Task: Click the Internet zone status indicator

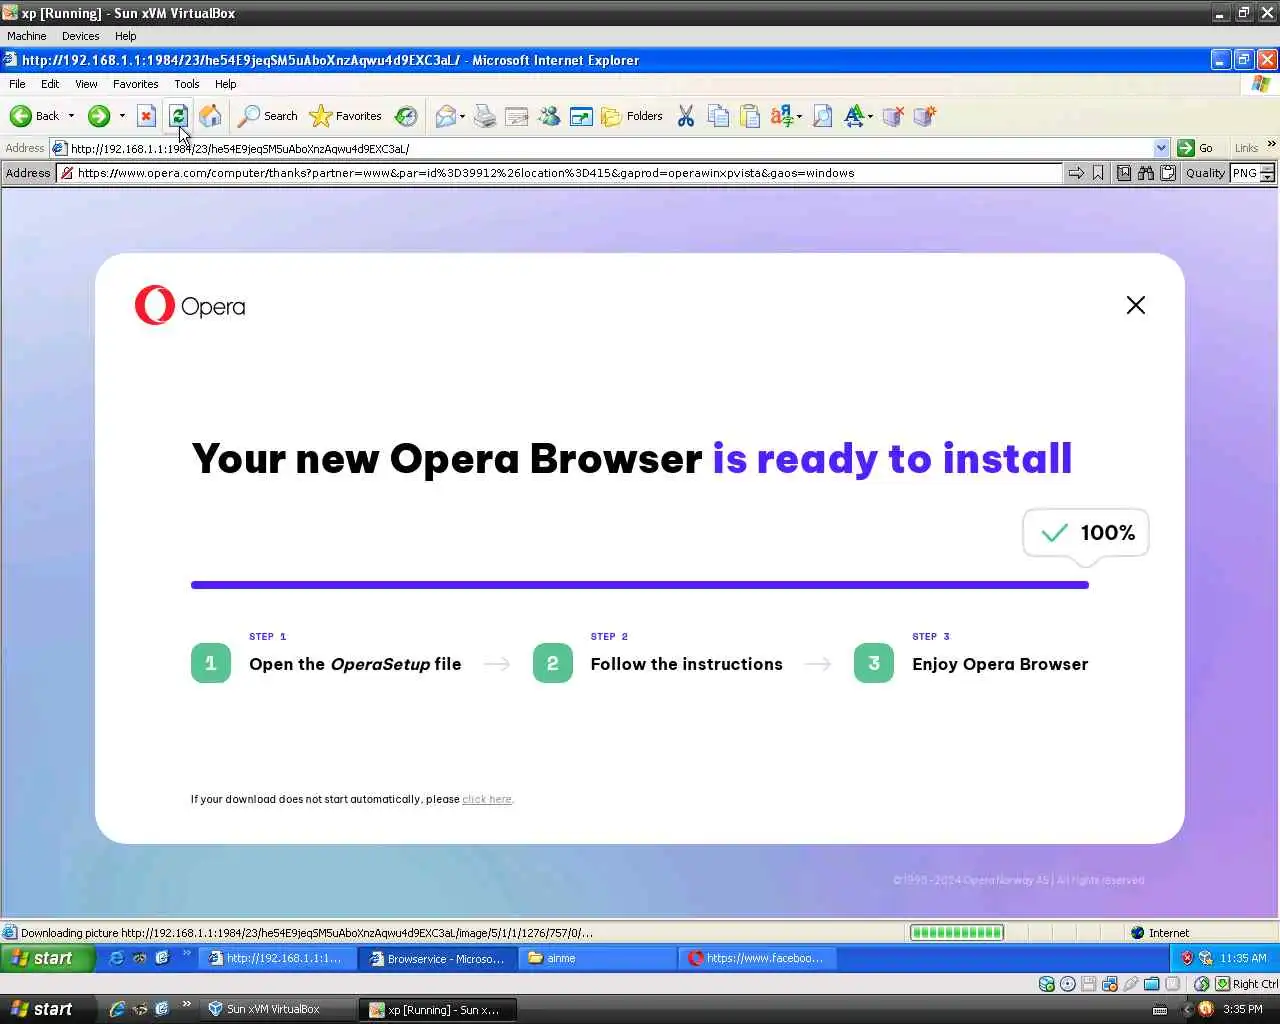Action: 1160,933
